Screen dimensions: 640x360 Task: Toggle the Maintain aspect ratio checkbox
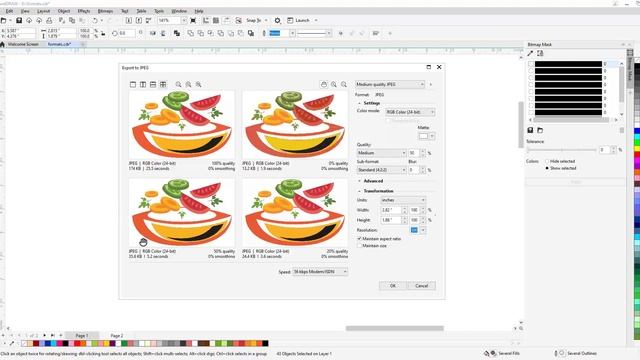pyautogui.click(x=359, y=238)
